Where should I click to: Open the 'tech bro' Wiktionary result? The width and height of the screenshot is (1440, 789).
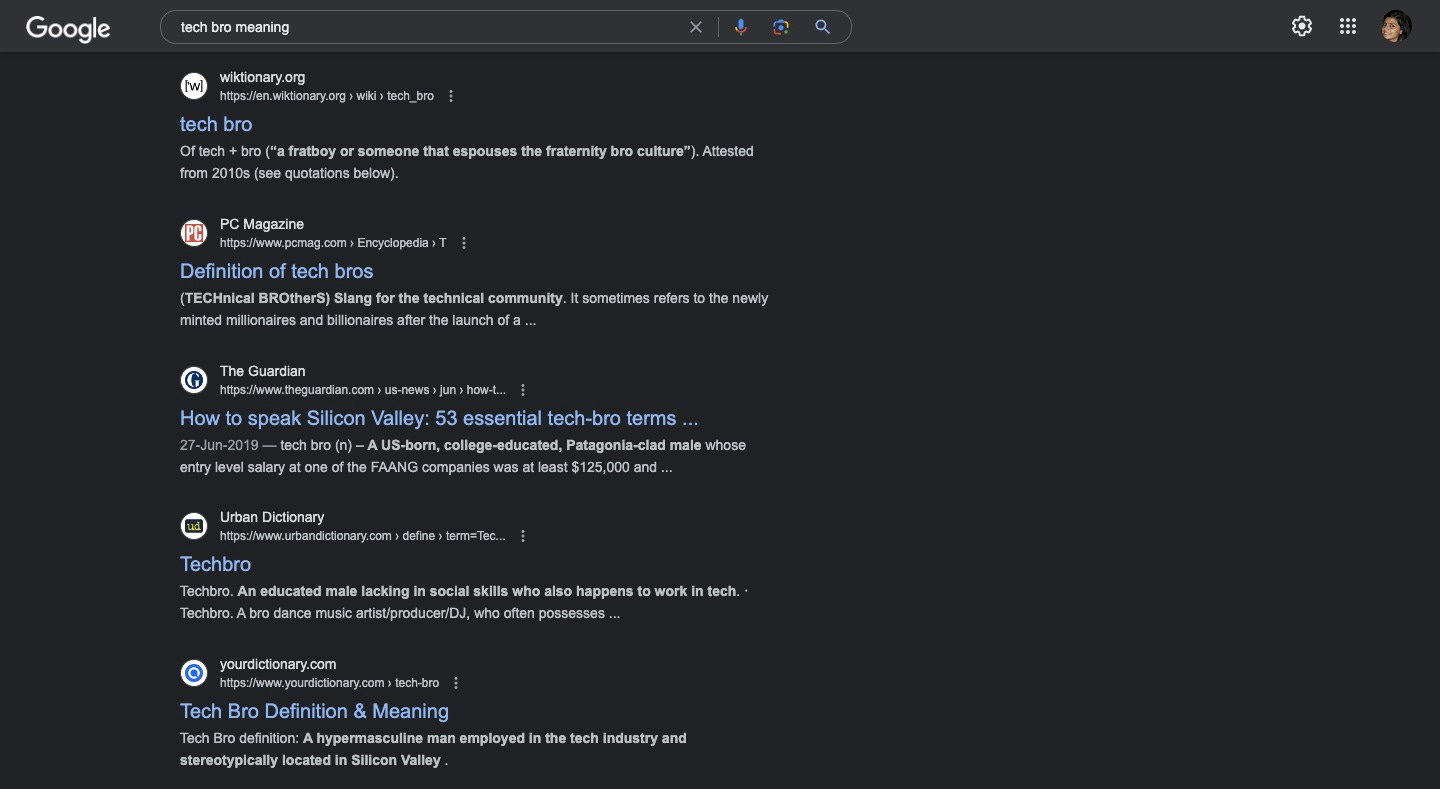pos(216,124)
